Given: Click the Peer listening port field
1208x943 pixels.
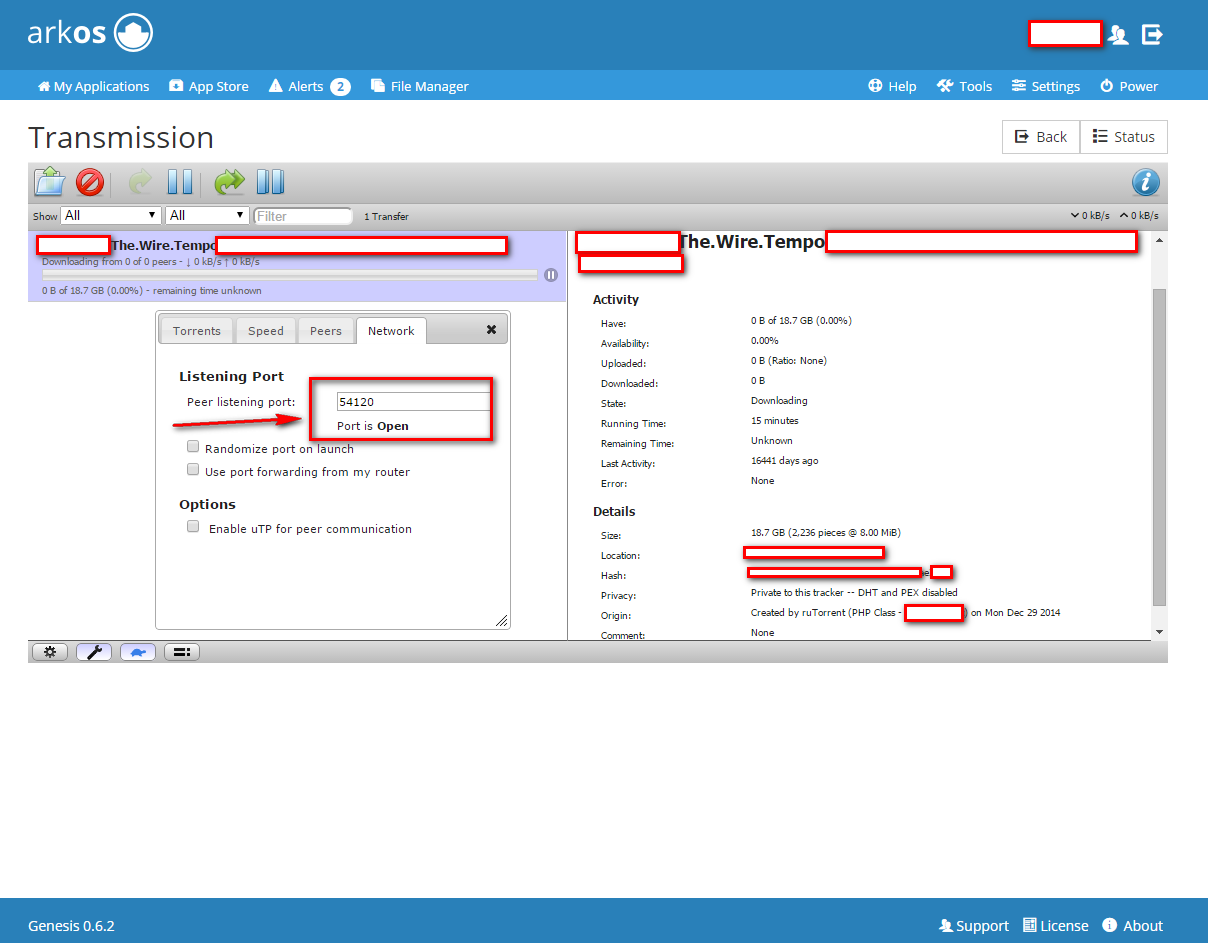Looking at the screenshot, I should (414, 402).
